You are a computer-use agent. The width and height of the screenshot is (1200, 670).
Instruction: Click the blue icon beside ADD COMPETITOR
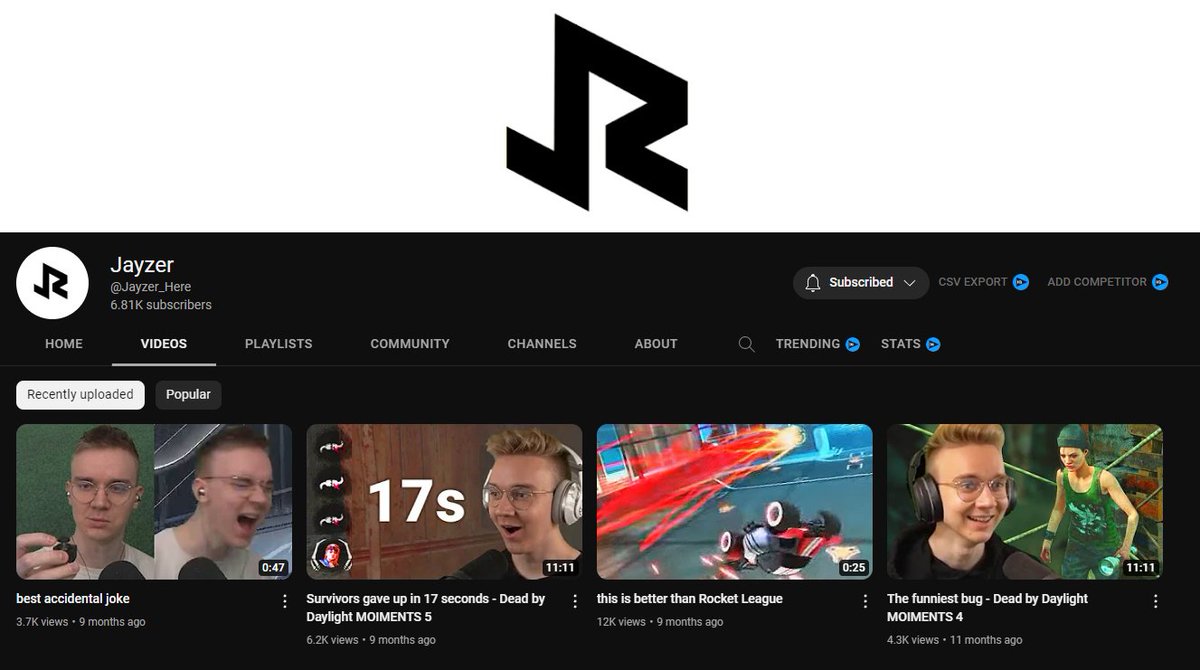(x=1160, y=282)
